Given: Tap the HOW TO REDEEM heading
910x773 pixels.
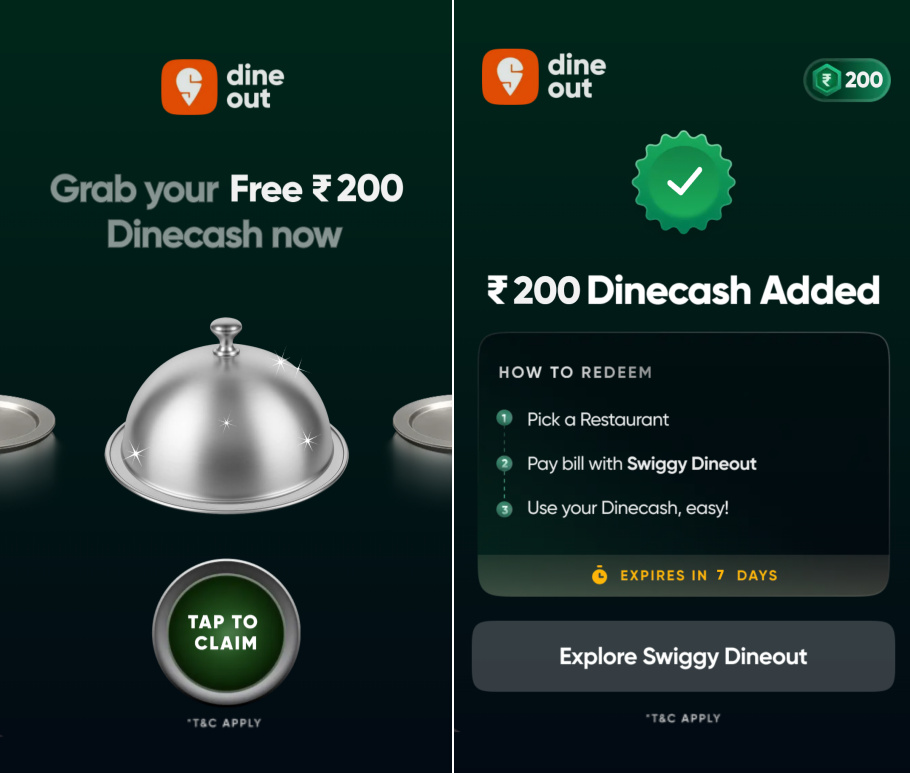Looking at the screenshot, I should click(x=575, y=373).
